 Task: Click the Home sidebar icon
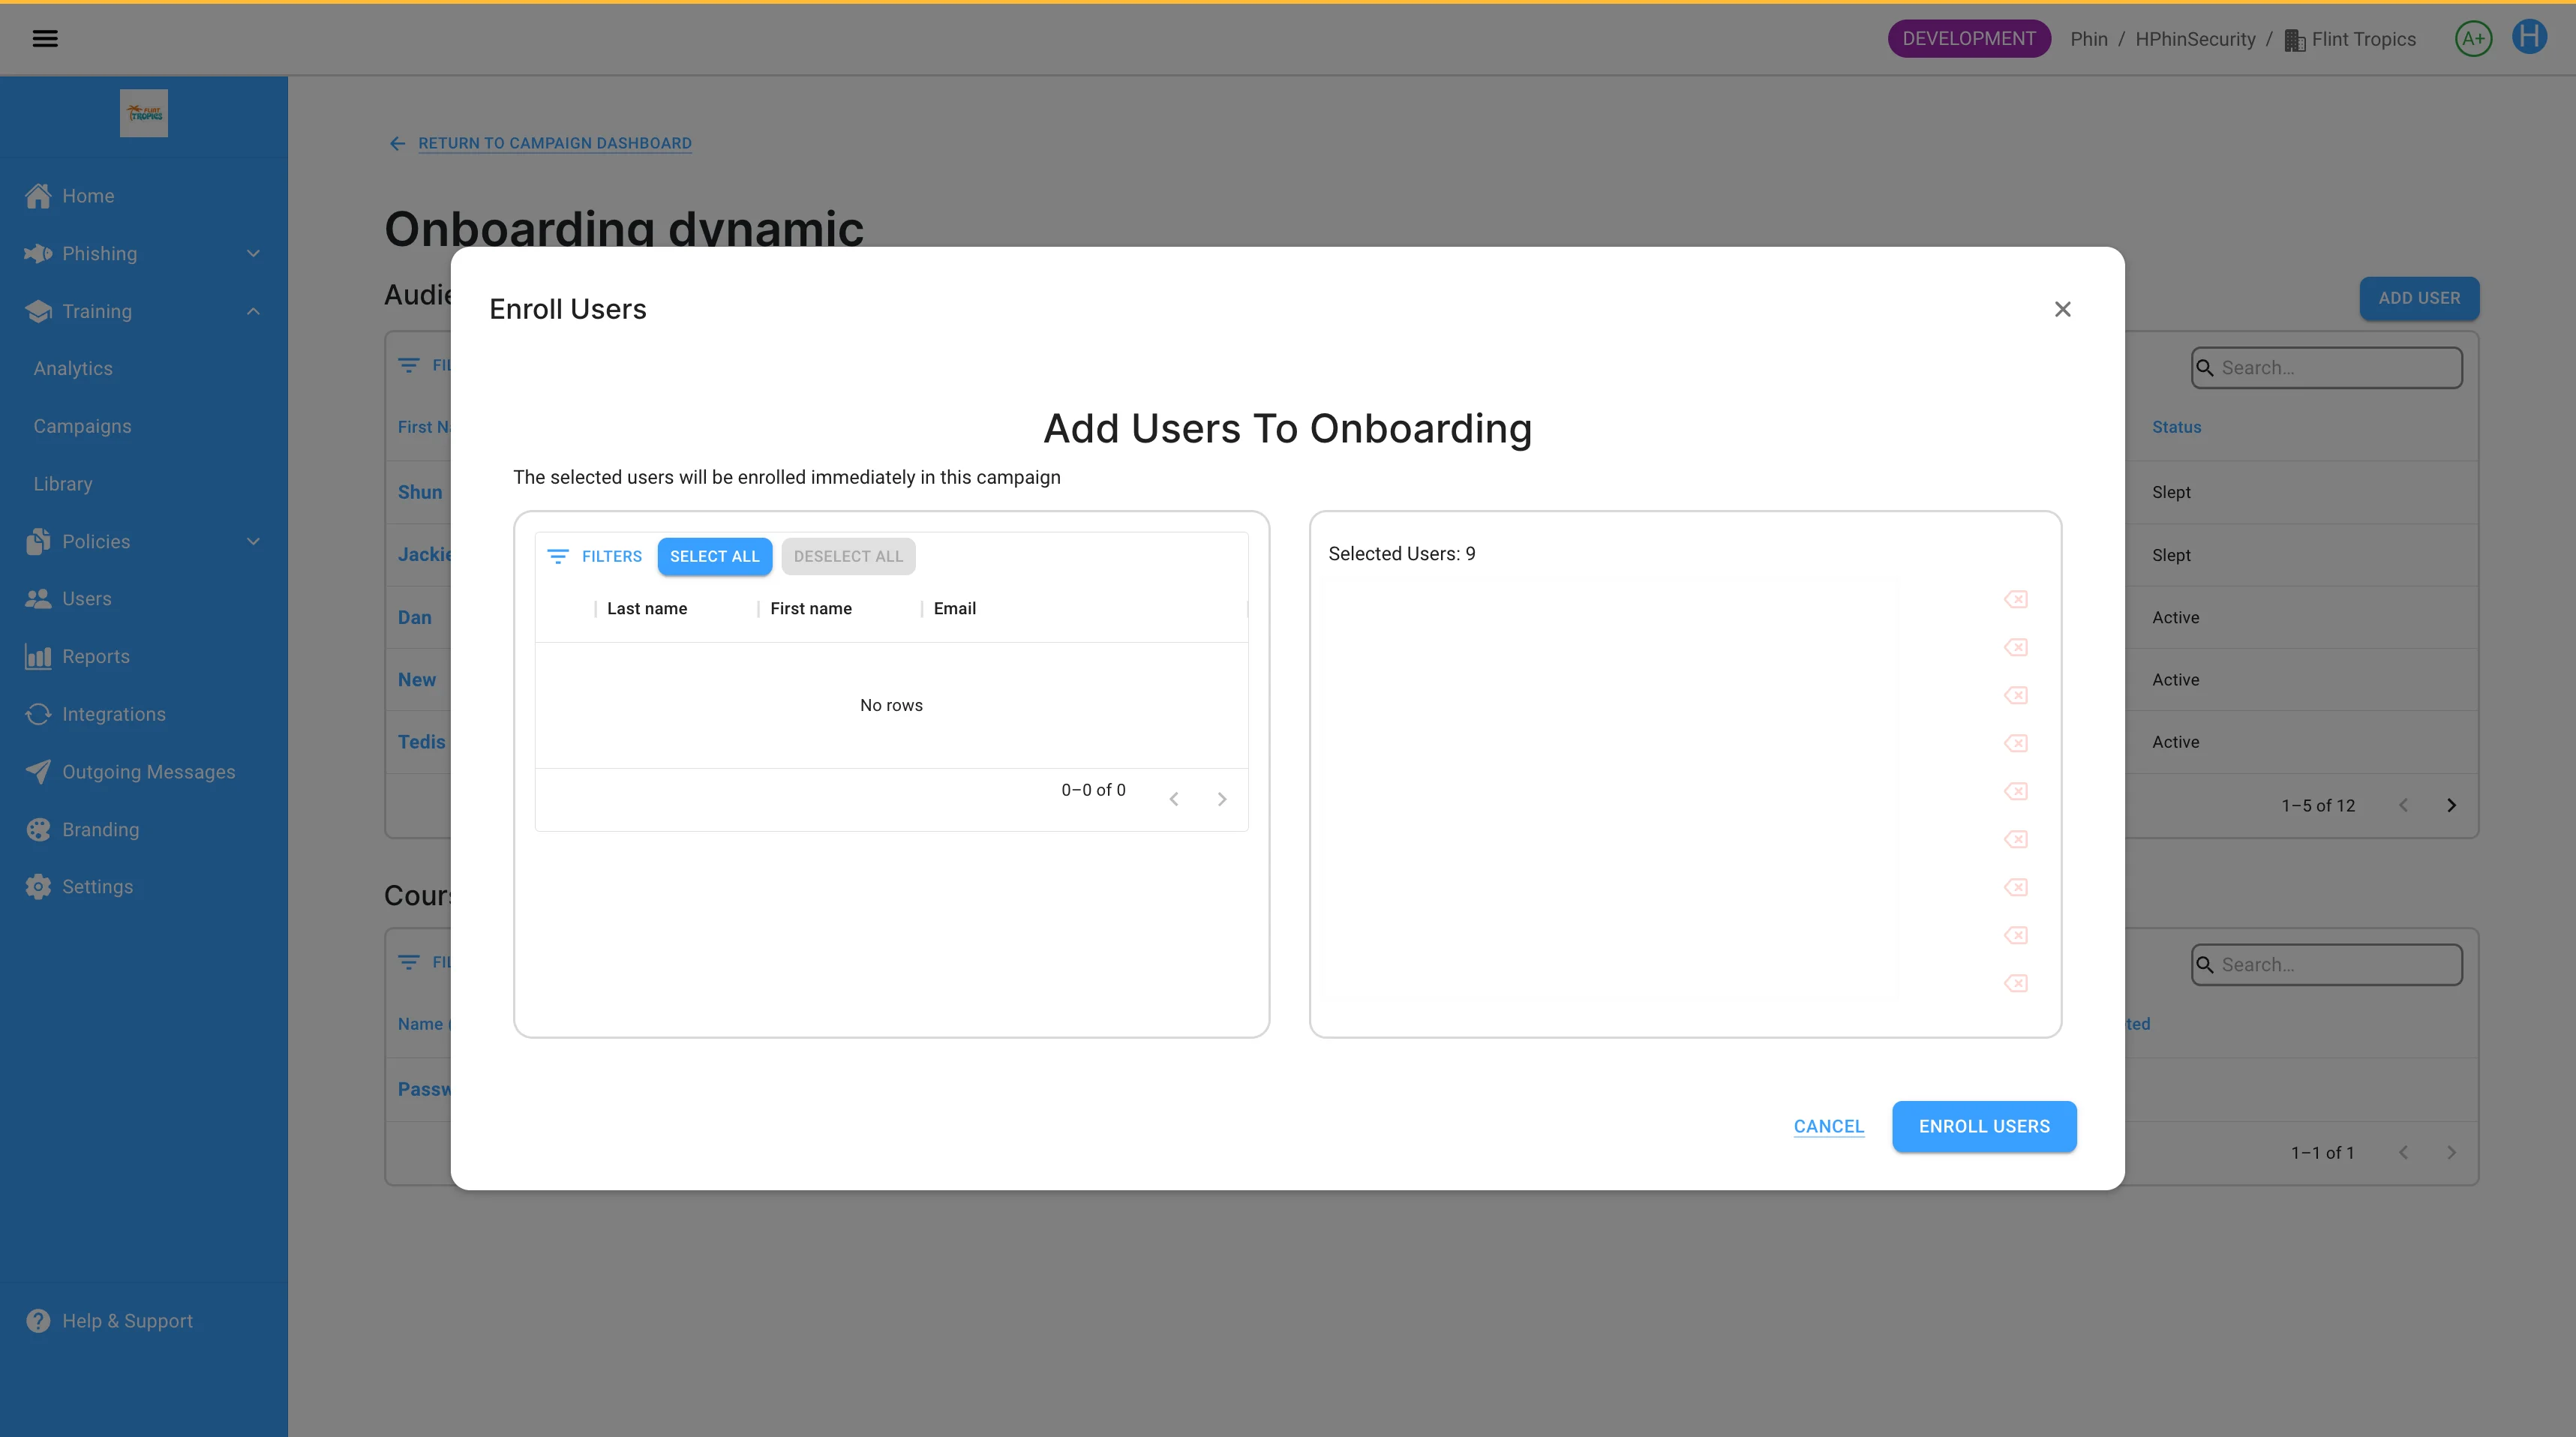click(38, 196)
